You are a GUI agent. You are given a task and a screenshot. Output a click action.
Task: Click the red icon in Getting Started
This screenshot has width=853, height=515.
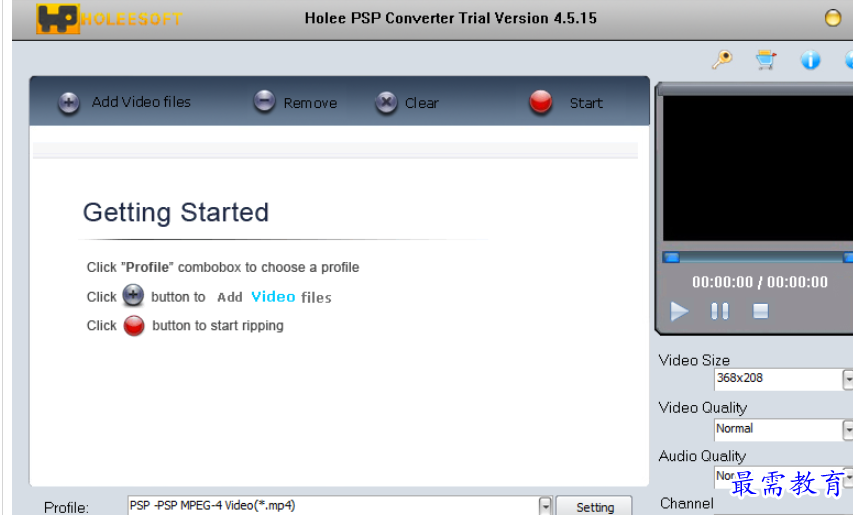tap(134, 326)
